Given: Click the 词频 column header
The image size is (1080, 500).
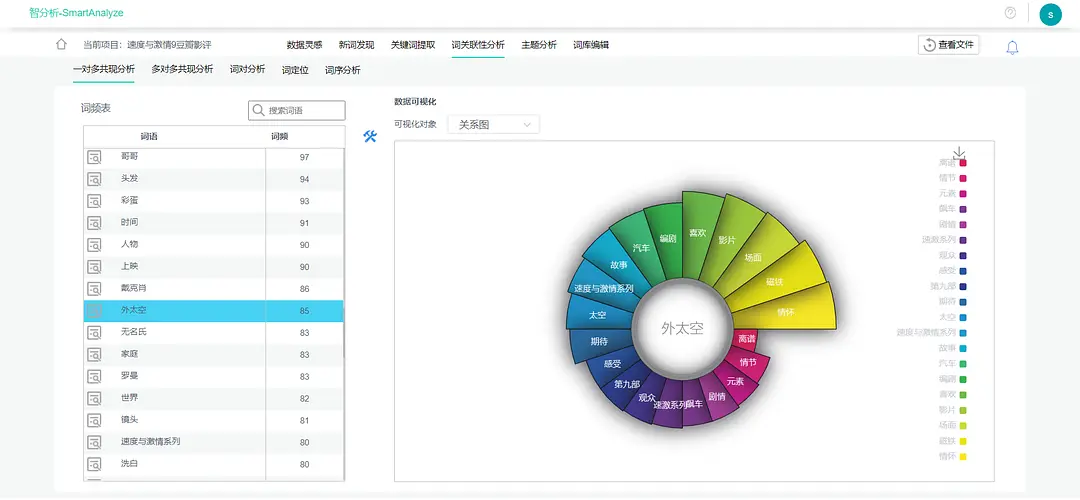Looking at the screenshot, I should click(x=280, y=136).
